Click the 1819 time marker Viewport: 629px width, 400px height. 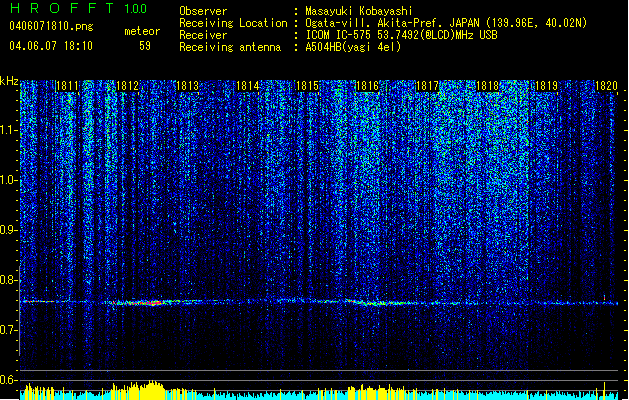547,86
